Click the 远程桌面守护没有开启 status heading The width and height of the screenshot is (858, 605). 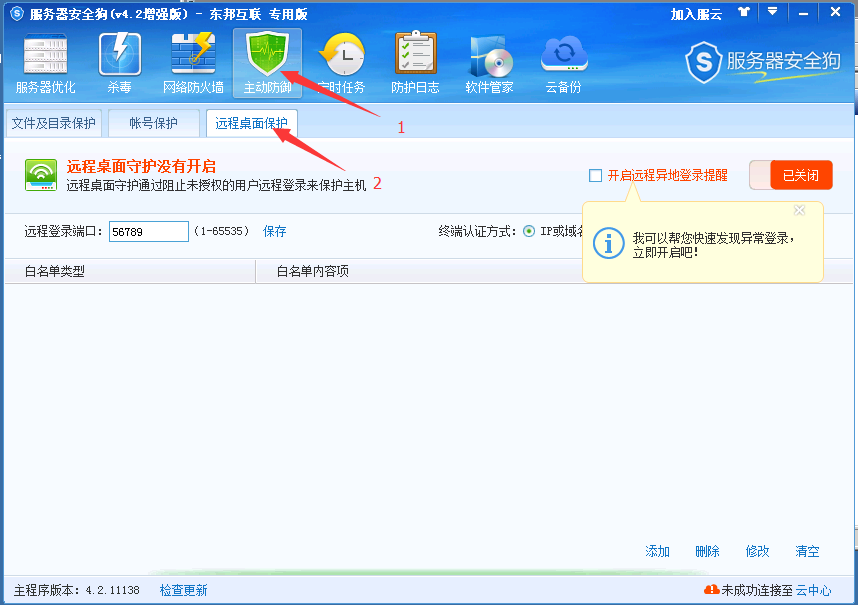pyautogui.click(x=141, y=166)
